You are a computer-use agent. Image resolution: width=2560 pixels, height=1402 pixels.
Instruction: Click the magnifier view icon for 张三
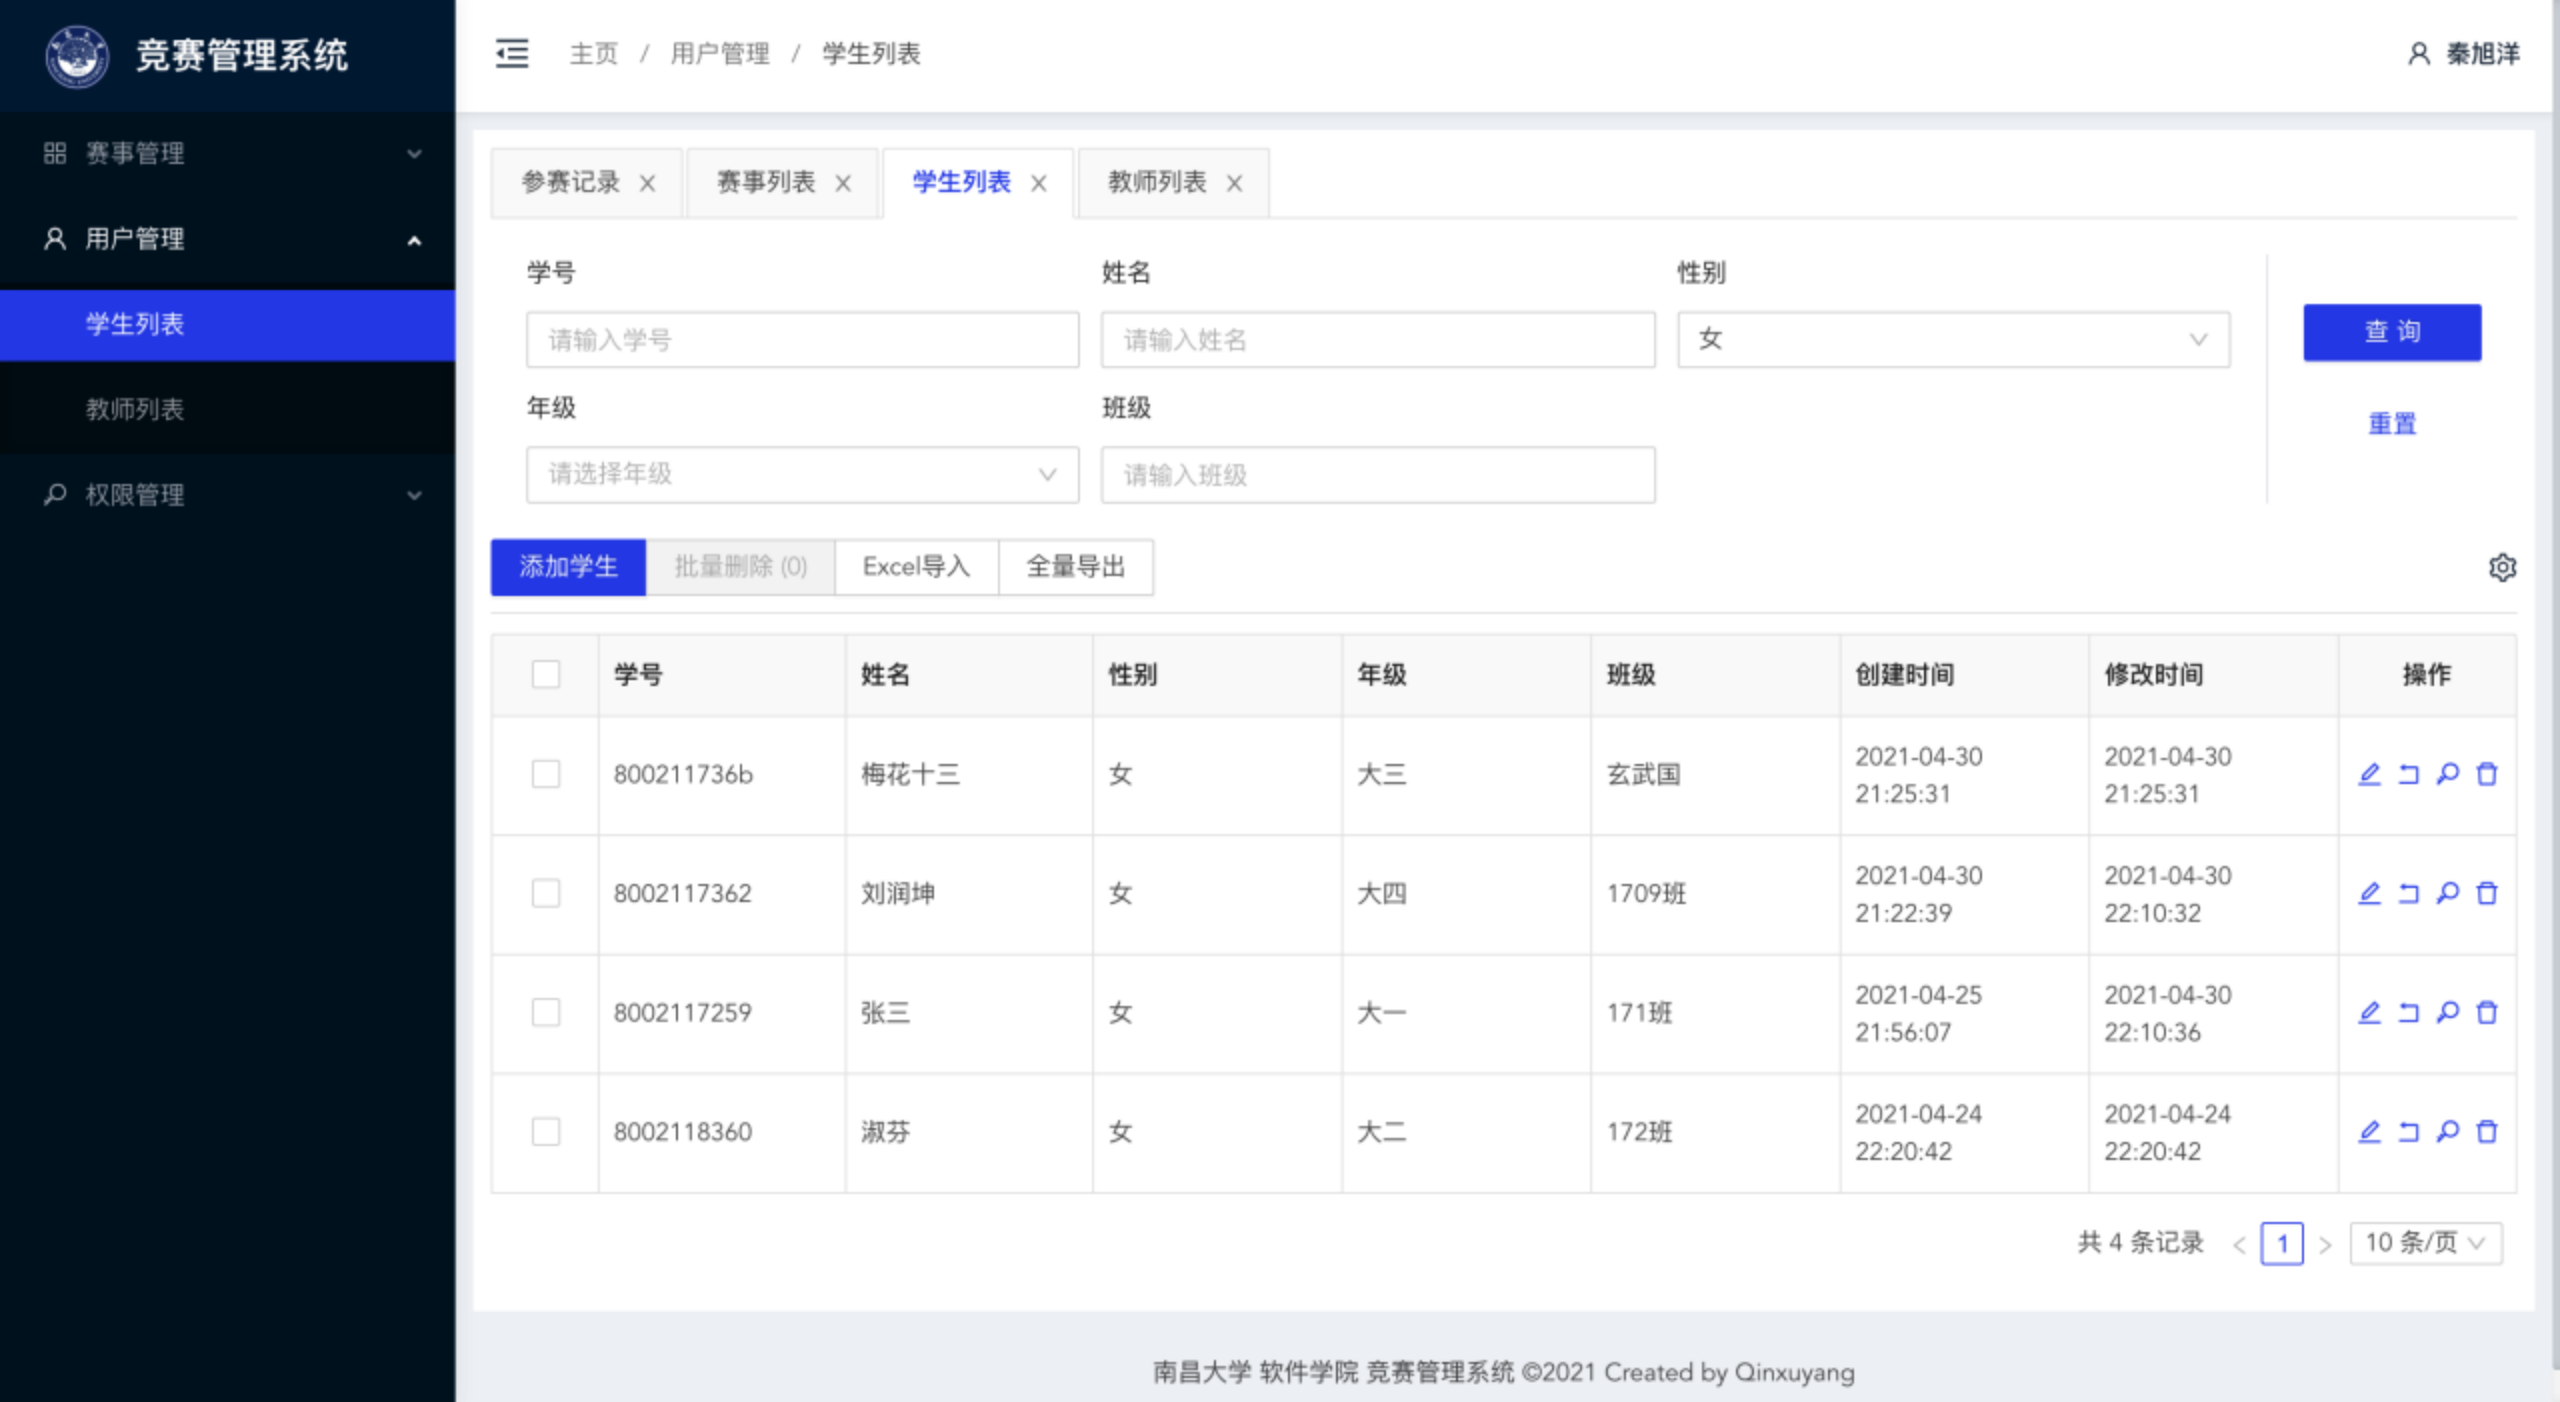coord(2447,1012)
